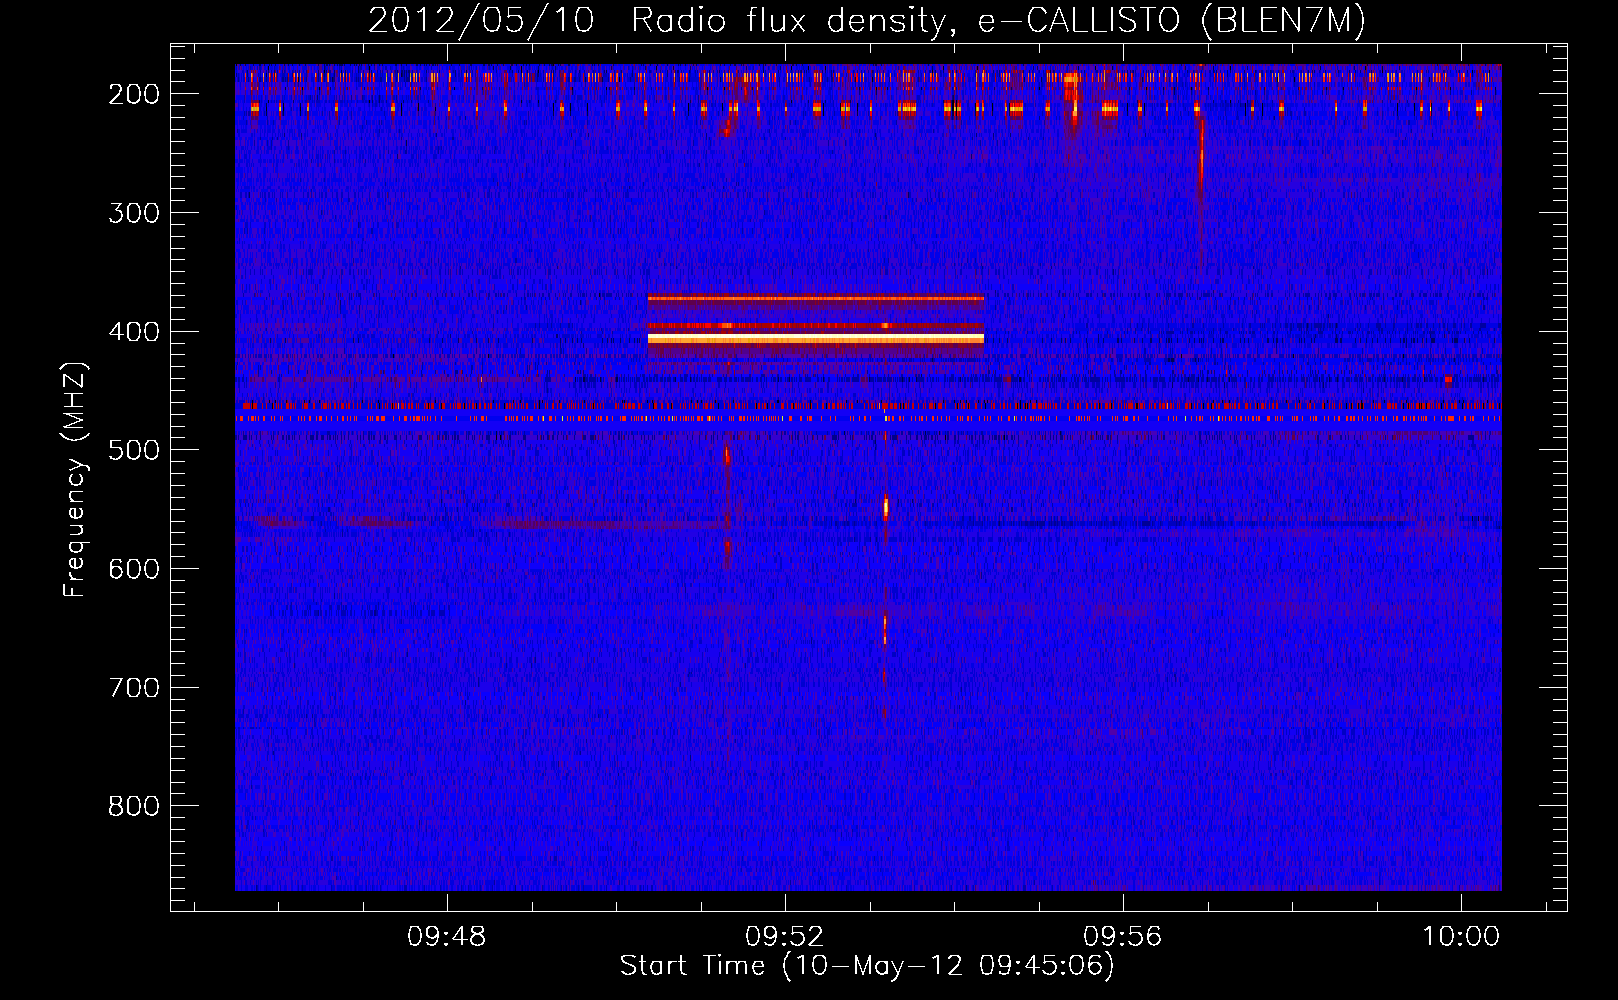Click the 10:00 time tick label
Viewport: 1618px width, 1000px height.
click(x=1462, y=937)
